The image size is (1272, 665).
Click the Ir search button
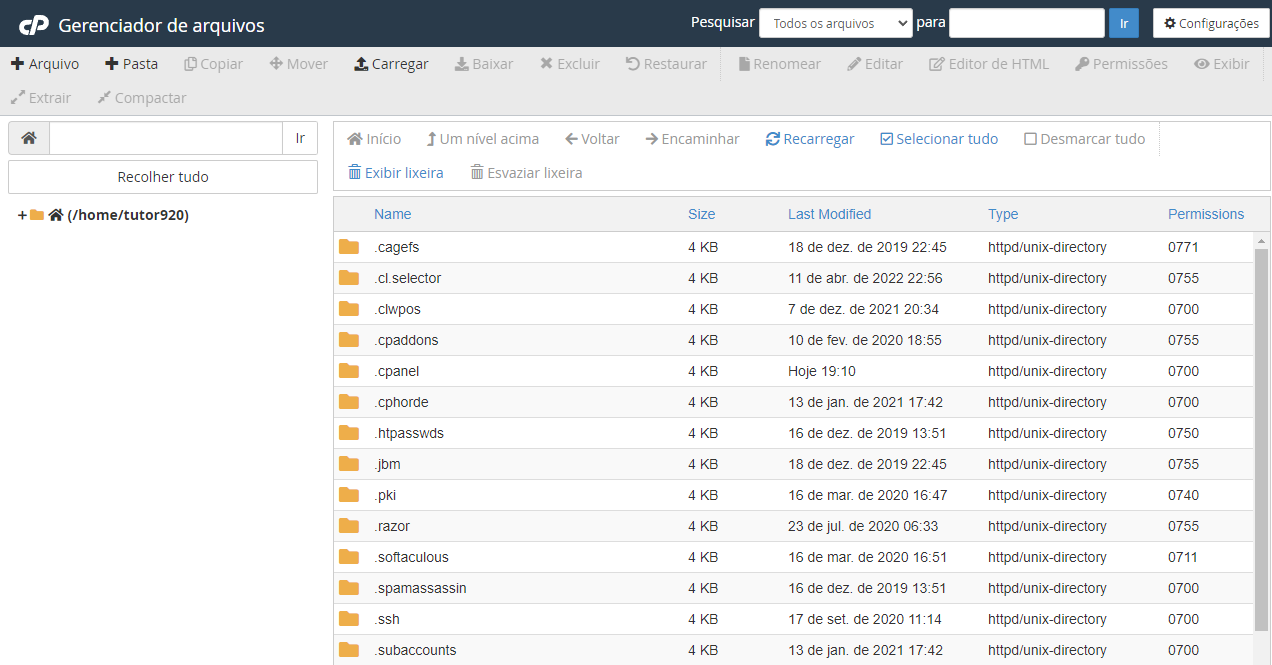(1123, 22)
